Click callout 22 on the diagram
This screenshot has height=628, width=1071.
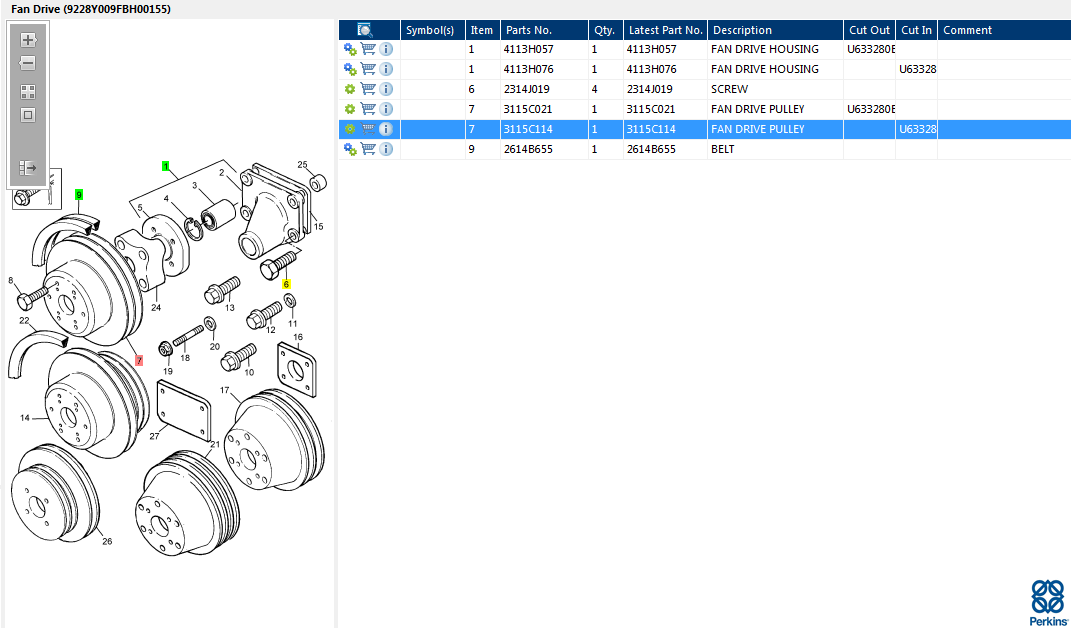pyautogui.click(x=24, y=320)
